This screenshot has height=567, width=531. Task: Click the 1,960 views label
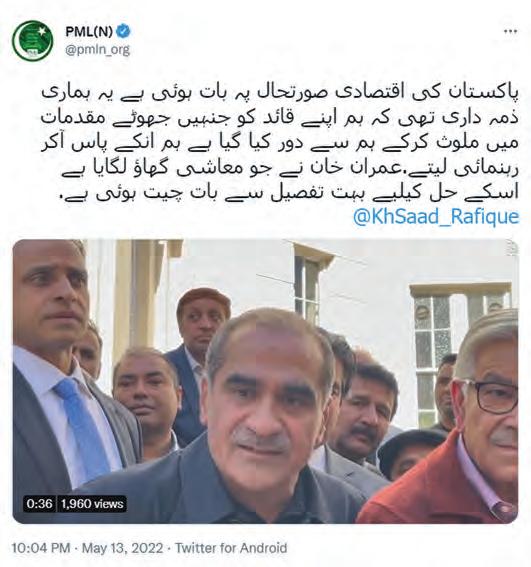[92, 504]
